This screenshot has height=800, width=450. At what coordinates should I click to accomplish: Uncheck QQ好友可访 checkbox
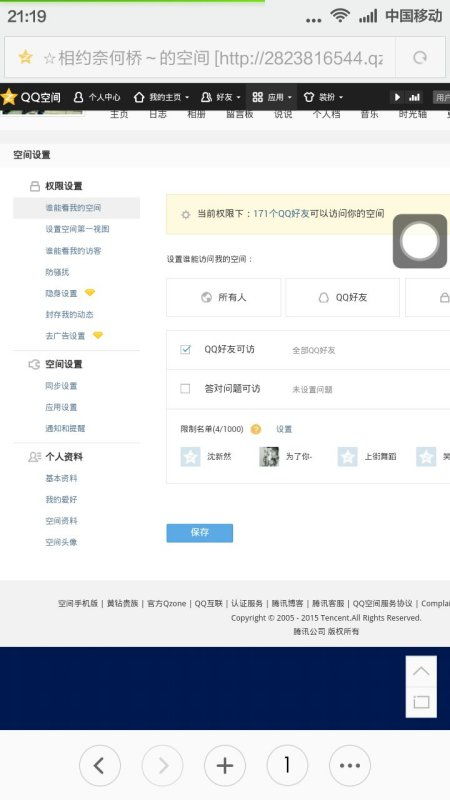tap(185, 349)
